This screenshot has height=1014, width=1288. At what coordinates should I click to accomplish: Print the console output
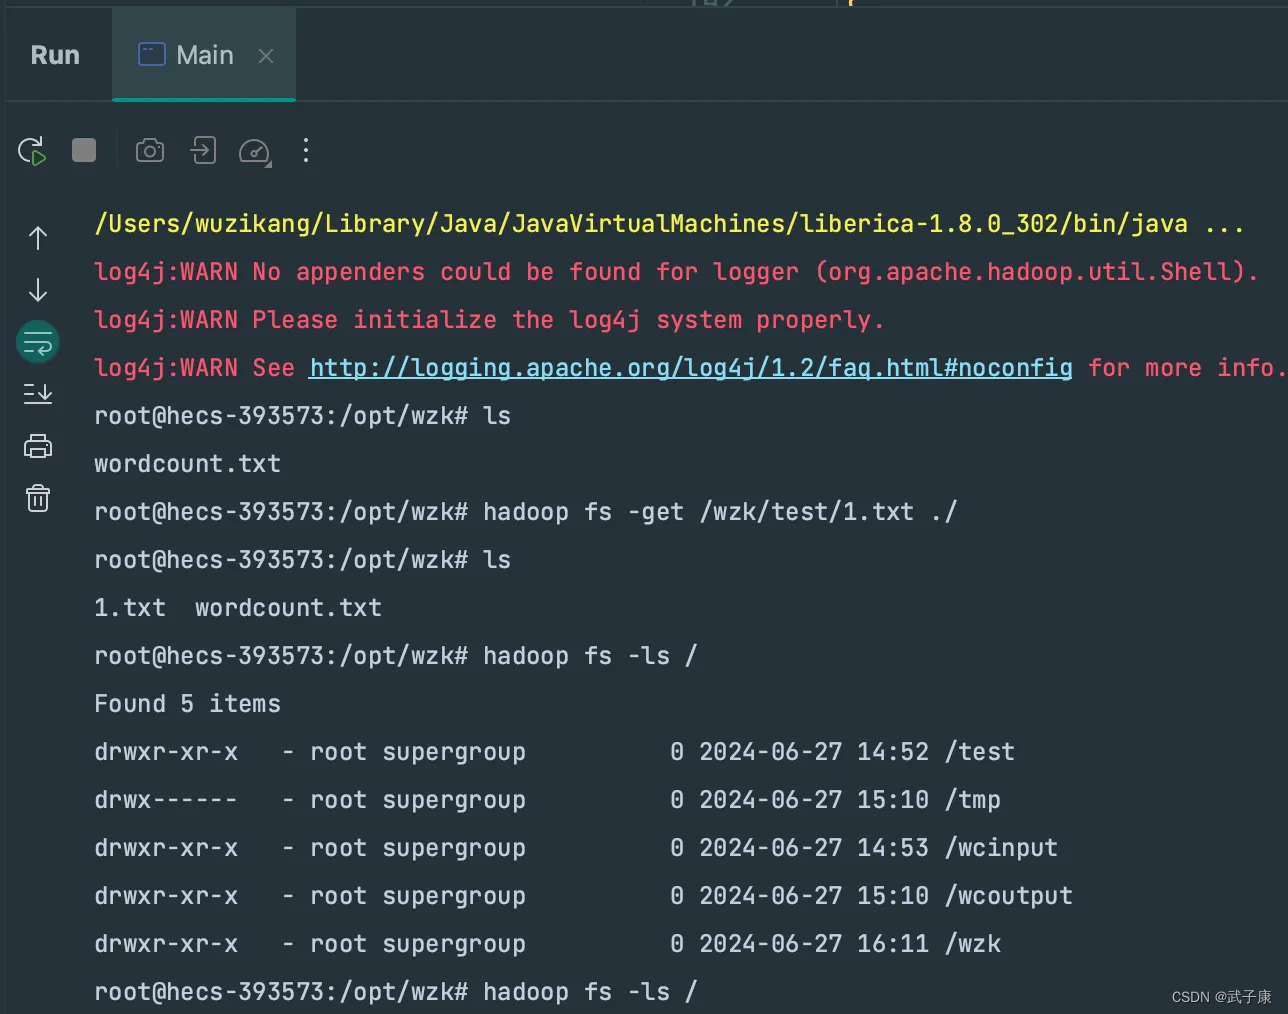tap(37, 446)
